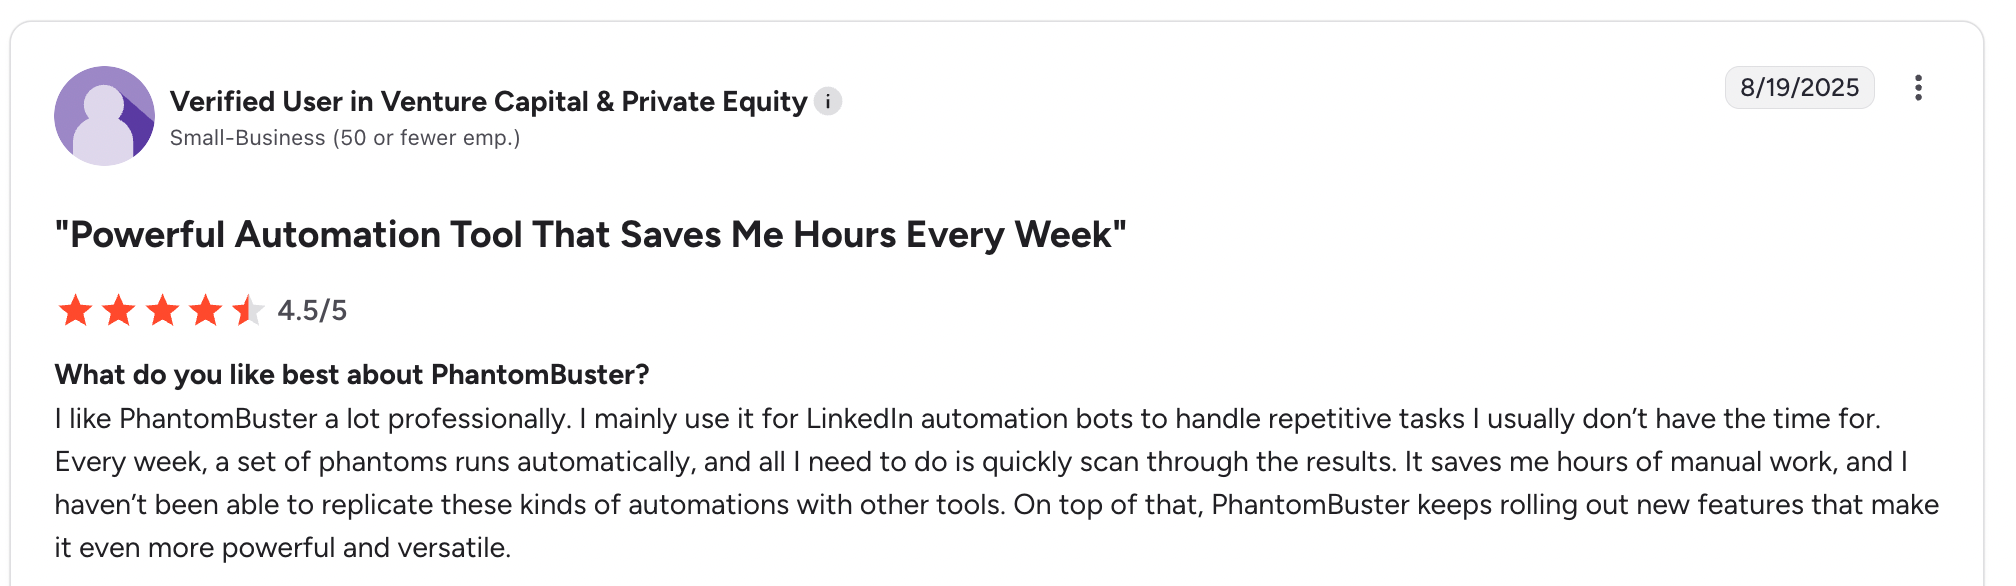The width and height of the screenshot is (2016, 586).
Task: Click the word "LinkedIn" in the review body
Action: point(859,418)
